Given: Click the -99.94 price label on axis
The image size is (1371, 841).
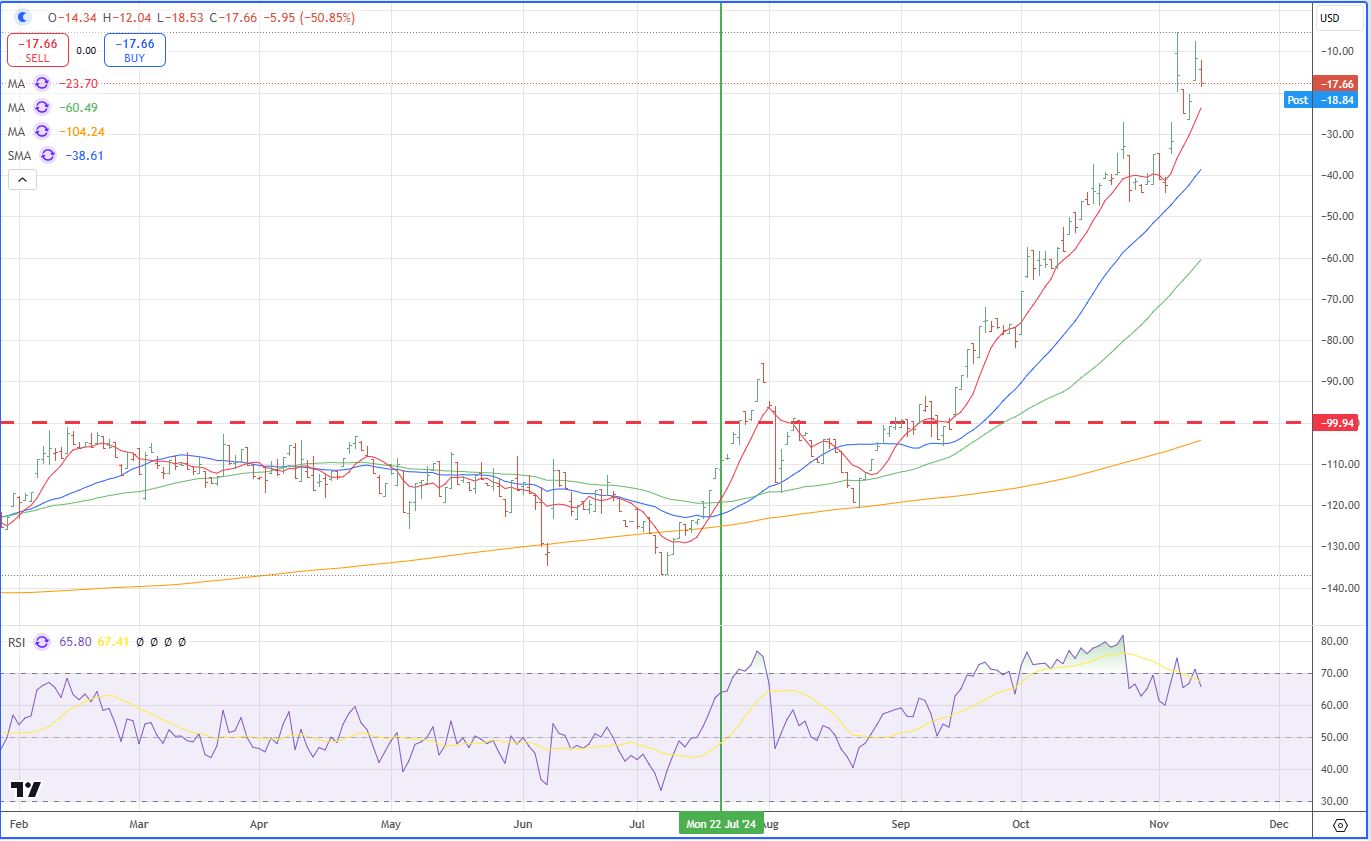Looking at the screenshot, I should click(x=1336, y=423).
